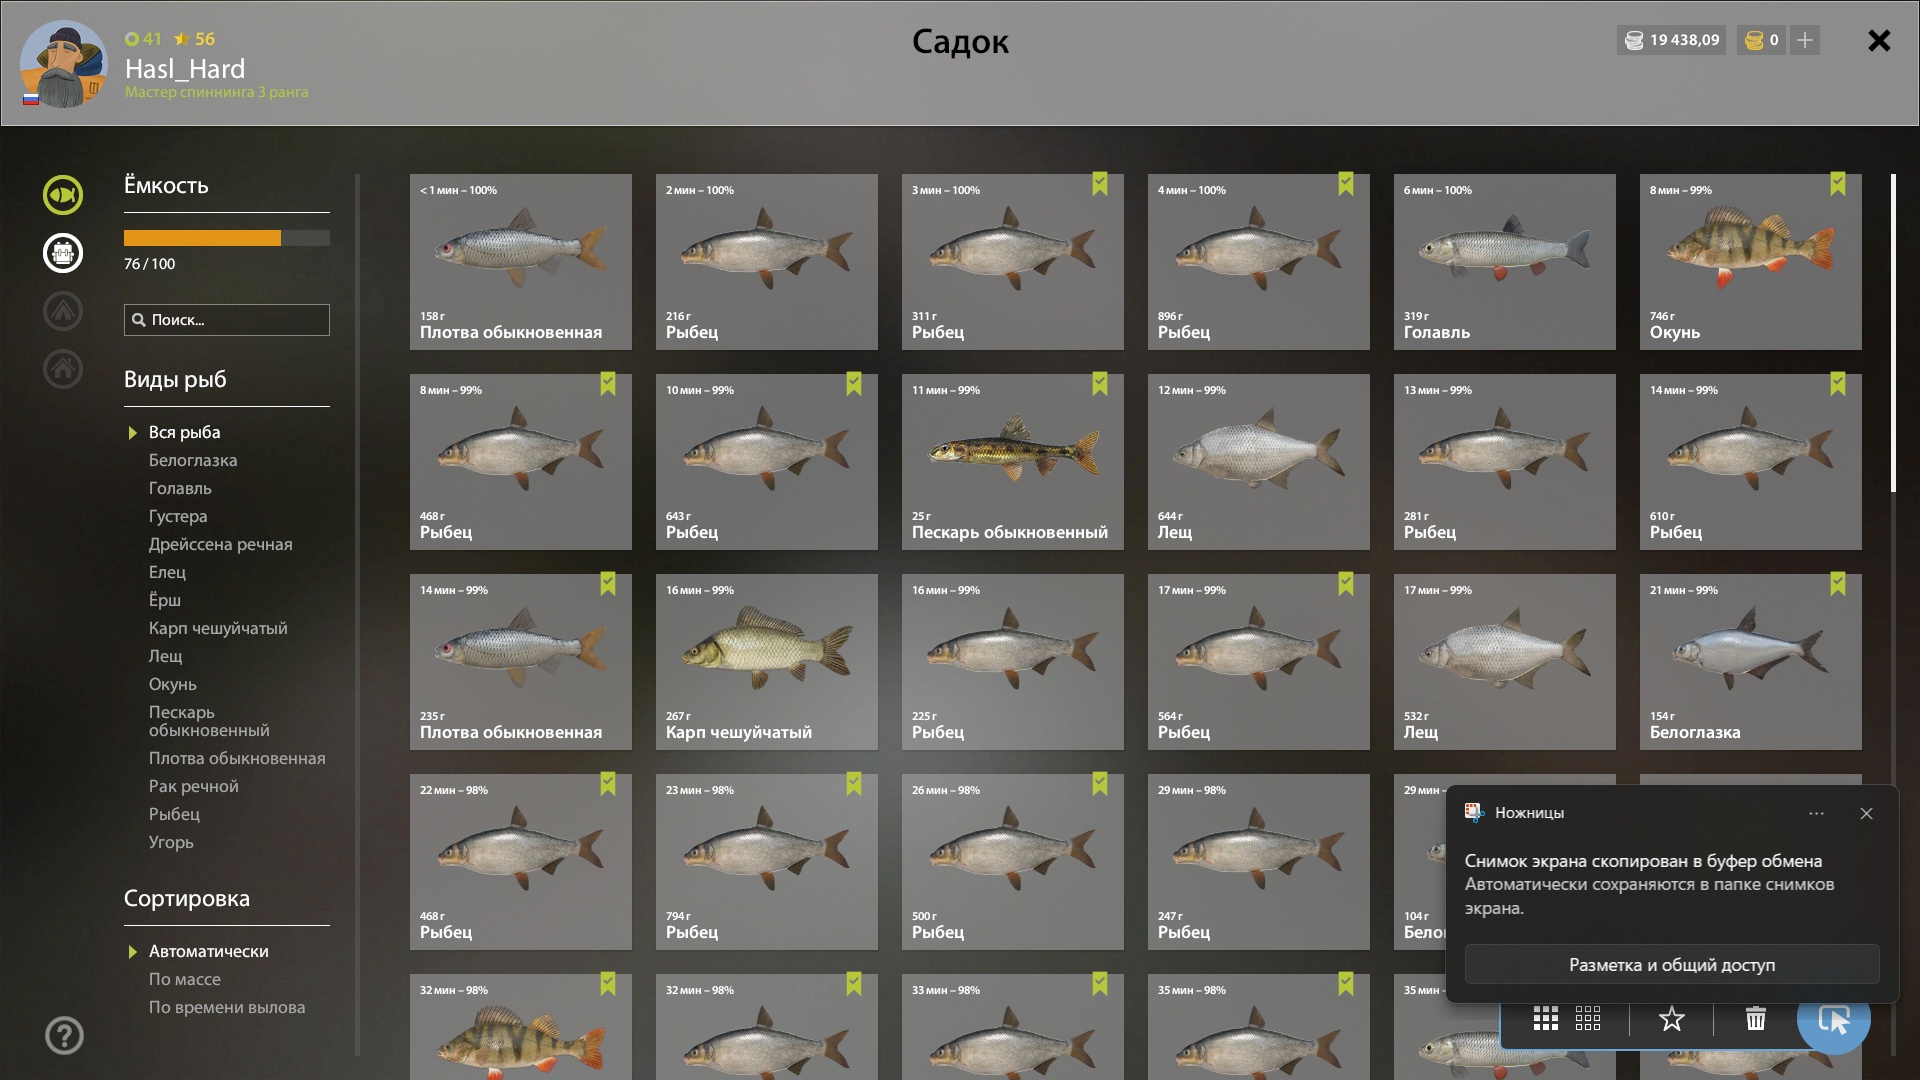The image size is (1920, 1080).
Task: Select the outlined grid view icon
Action: [x=1588, y=1019]
